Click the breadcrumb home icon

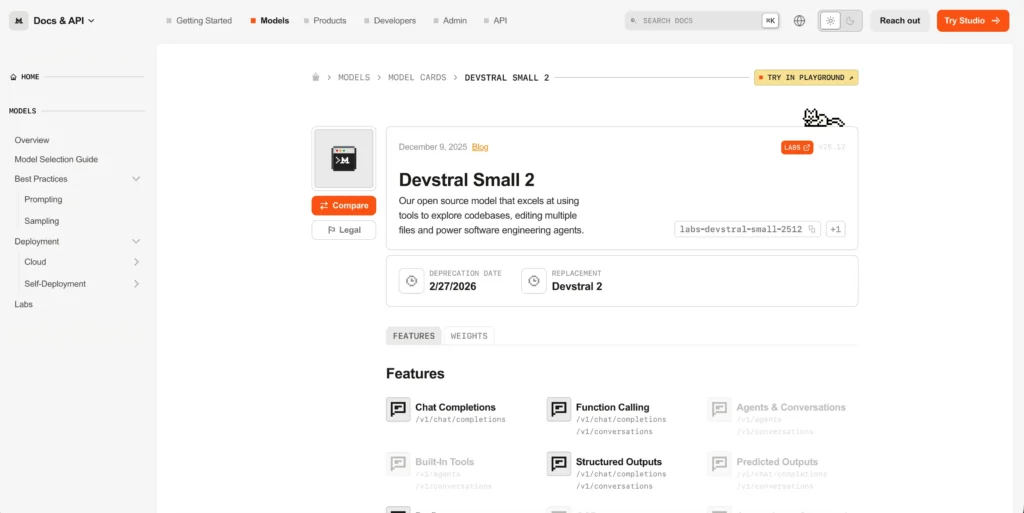point(316,78)
